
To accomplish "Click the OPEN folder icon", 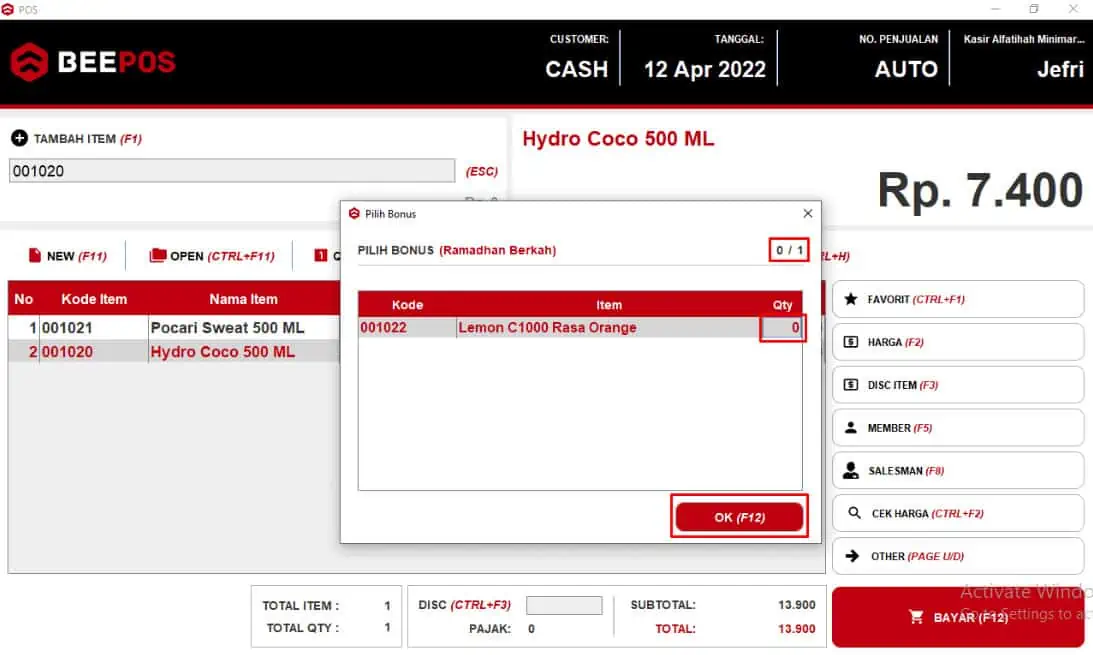I will pyautogui.click(x=157, y=256).
